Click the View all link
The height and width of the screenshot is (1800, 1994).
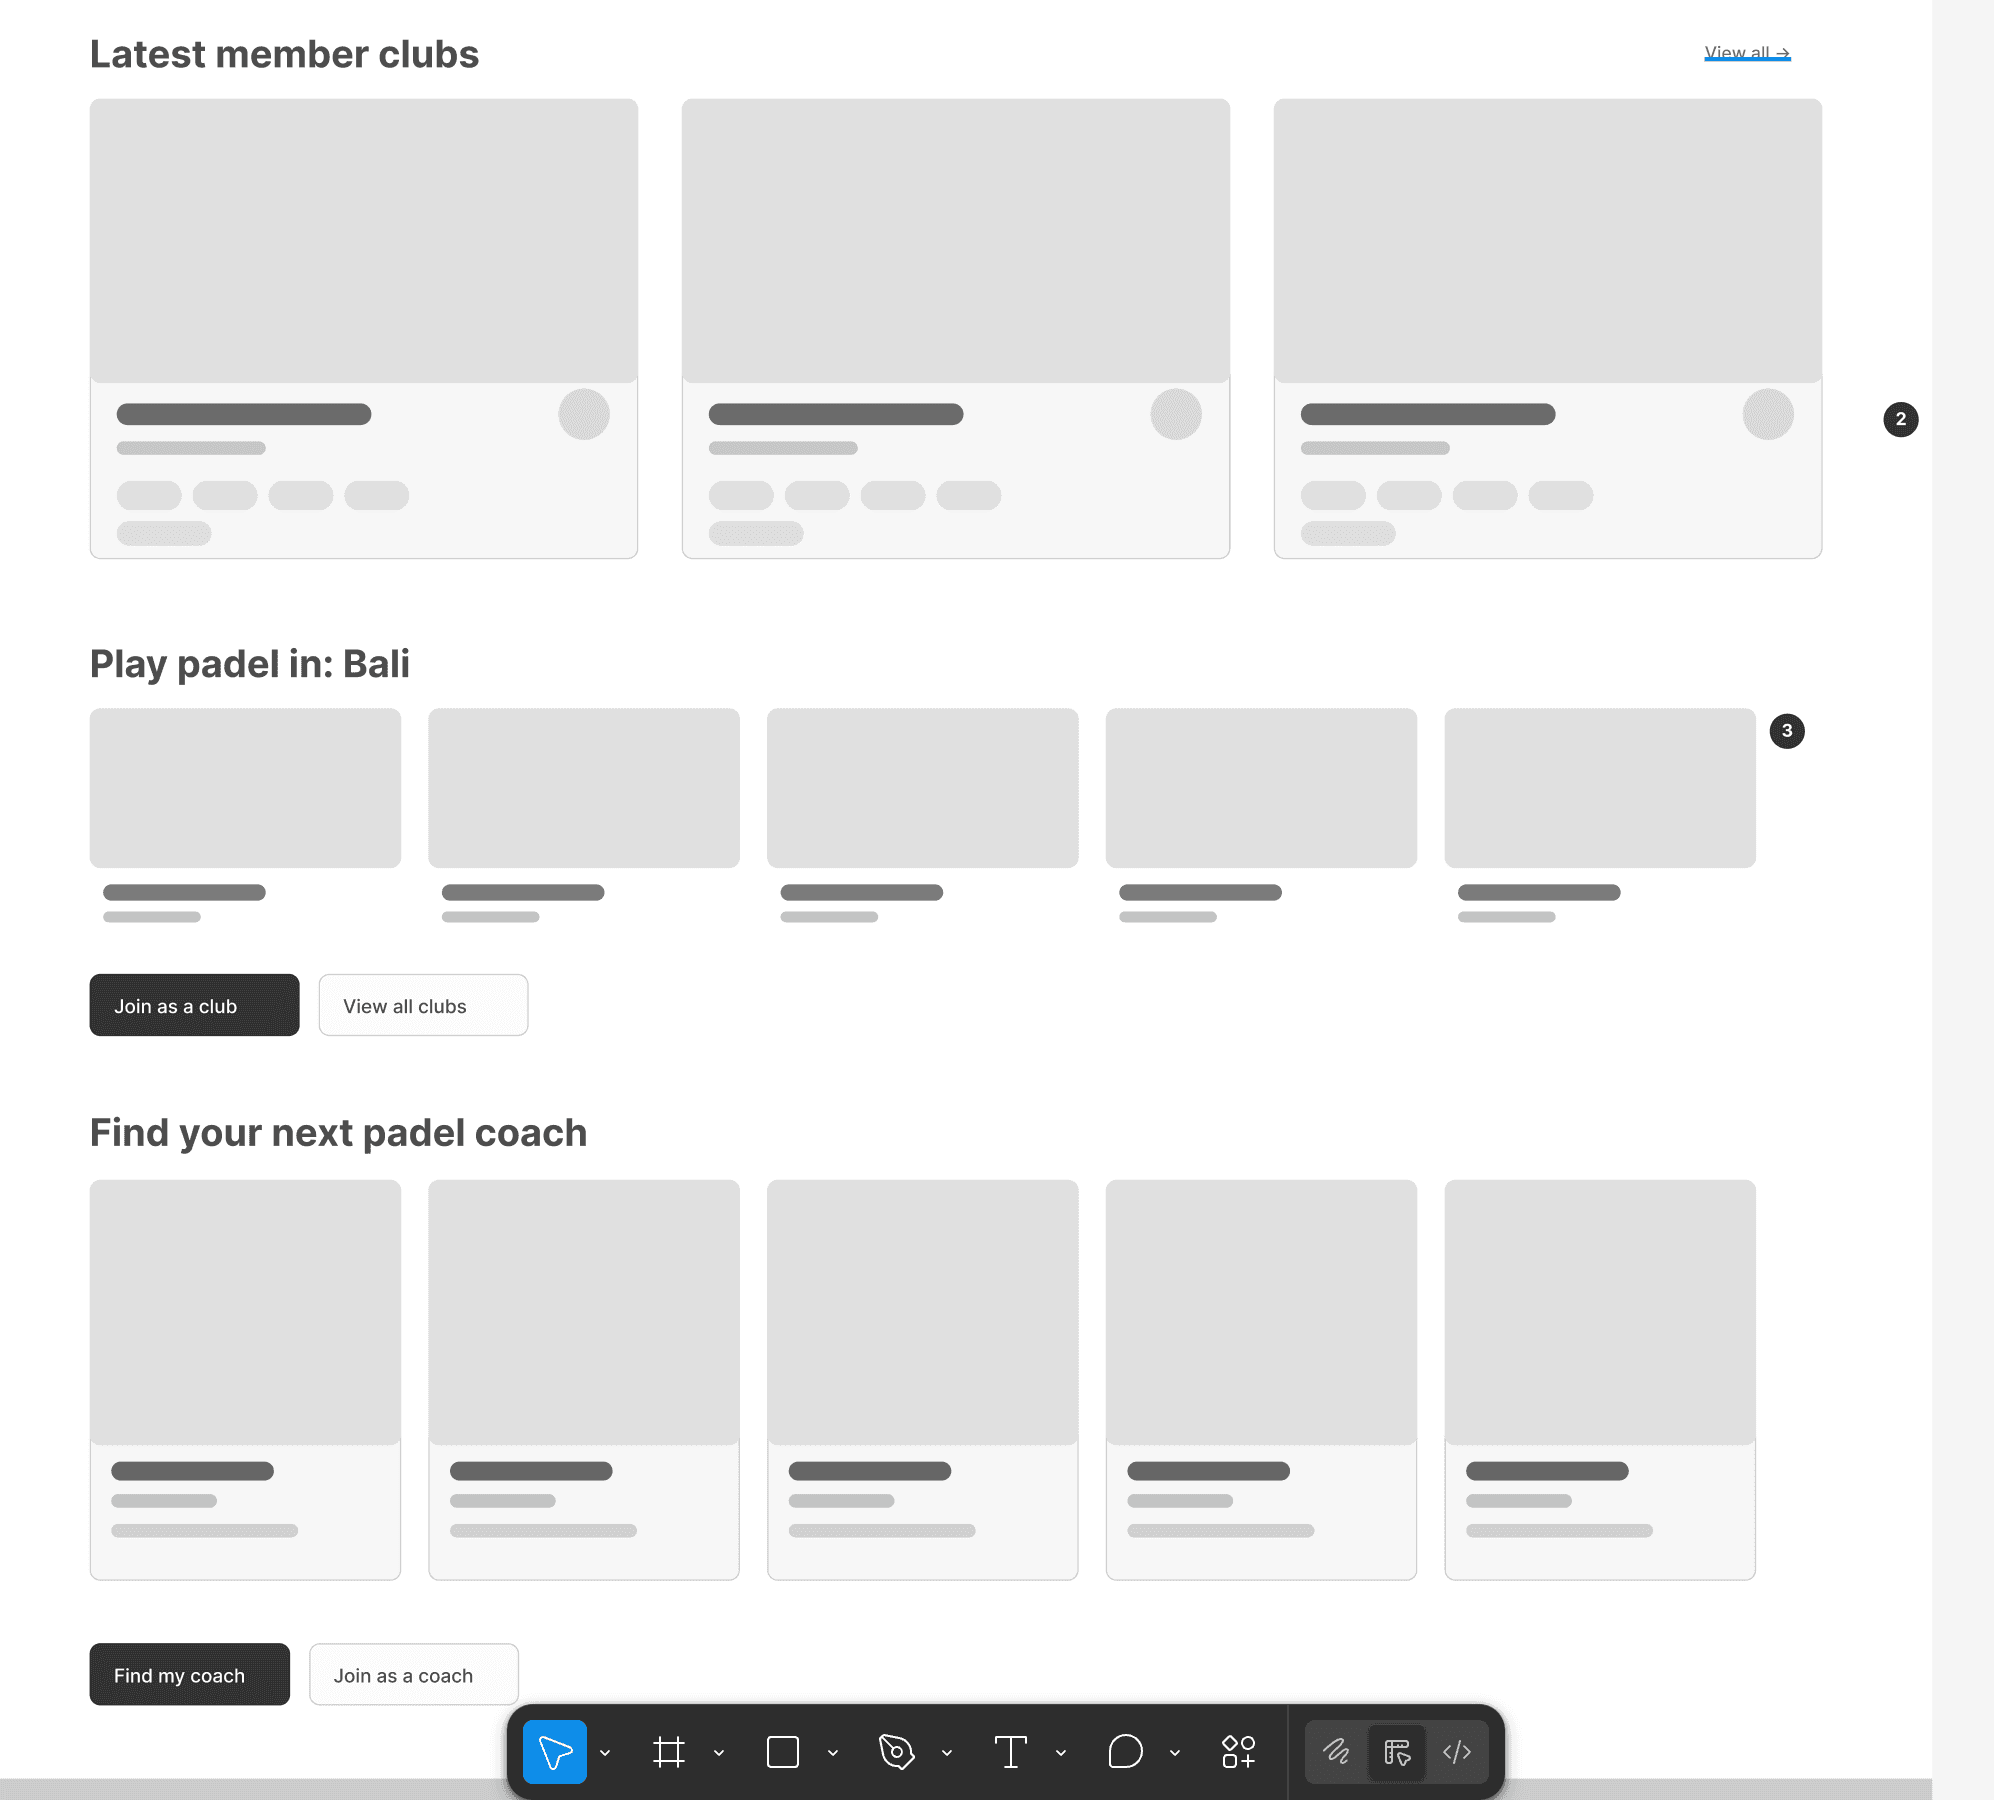[1747, 52]
